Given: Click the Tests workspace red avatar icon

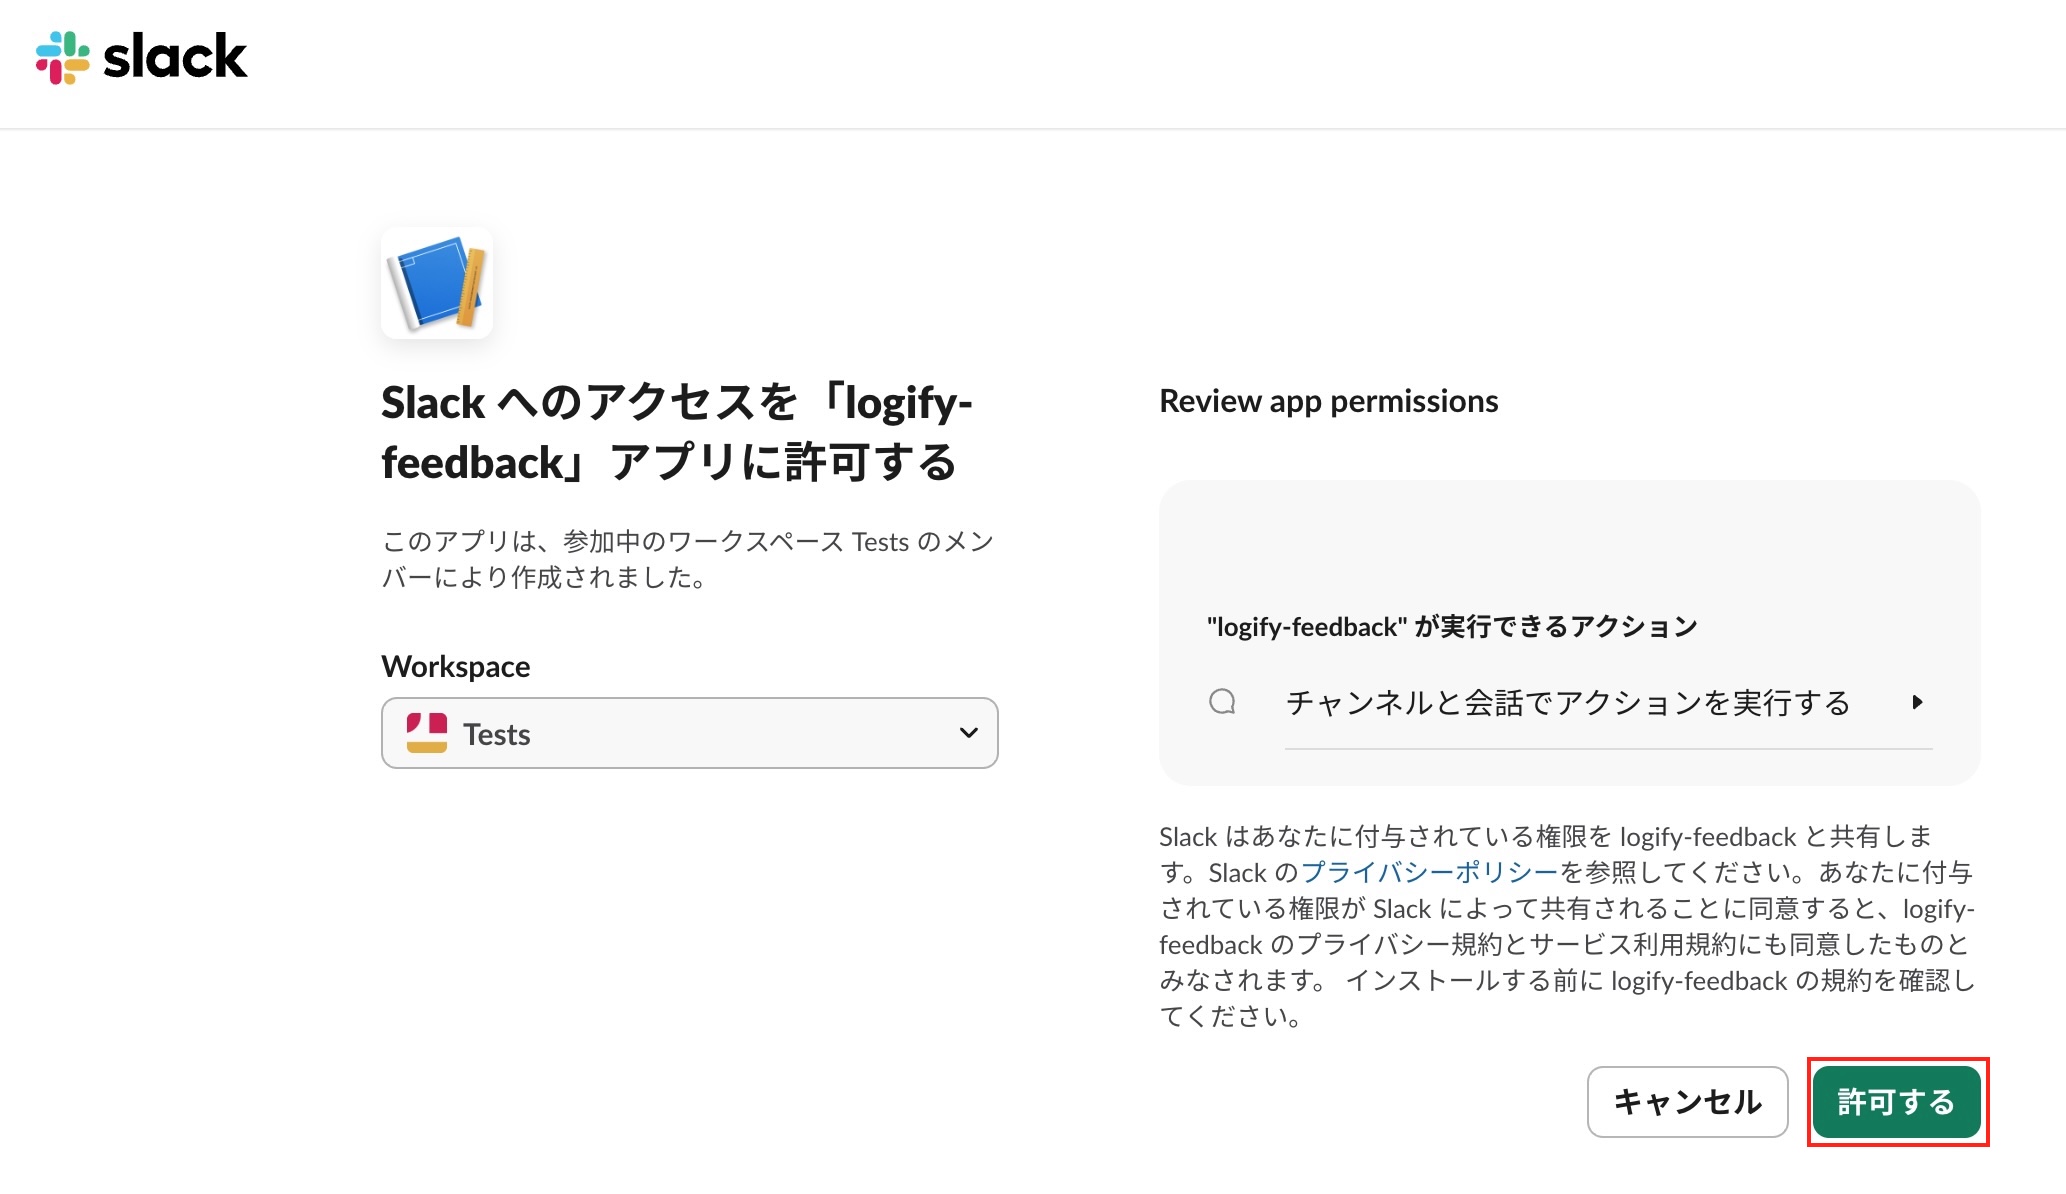Looking at the screenshot, I should (427, 733).
